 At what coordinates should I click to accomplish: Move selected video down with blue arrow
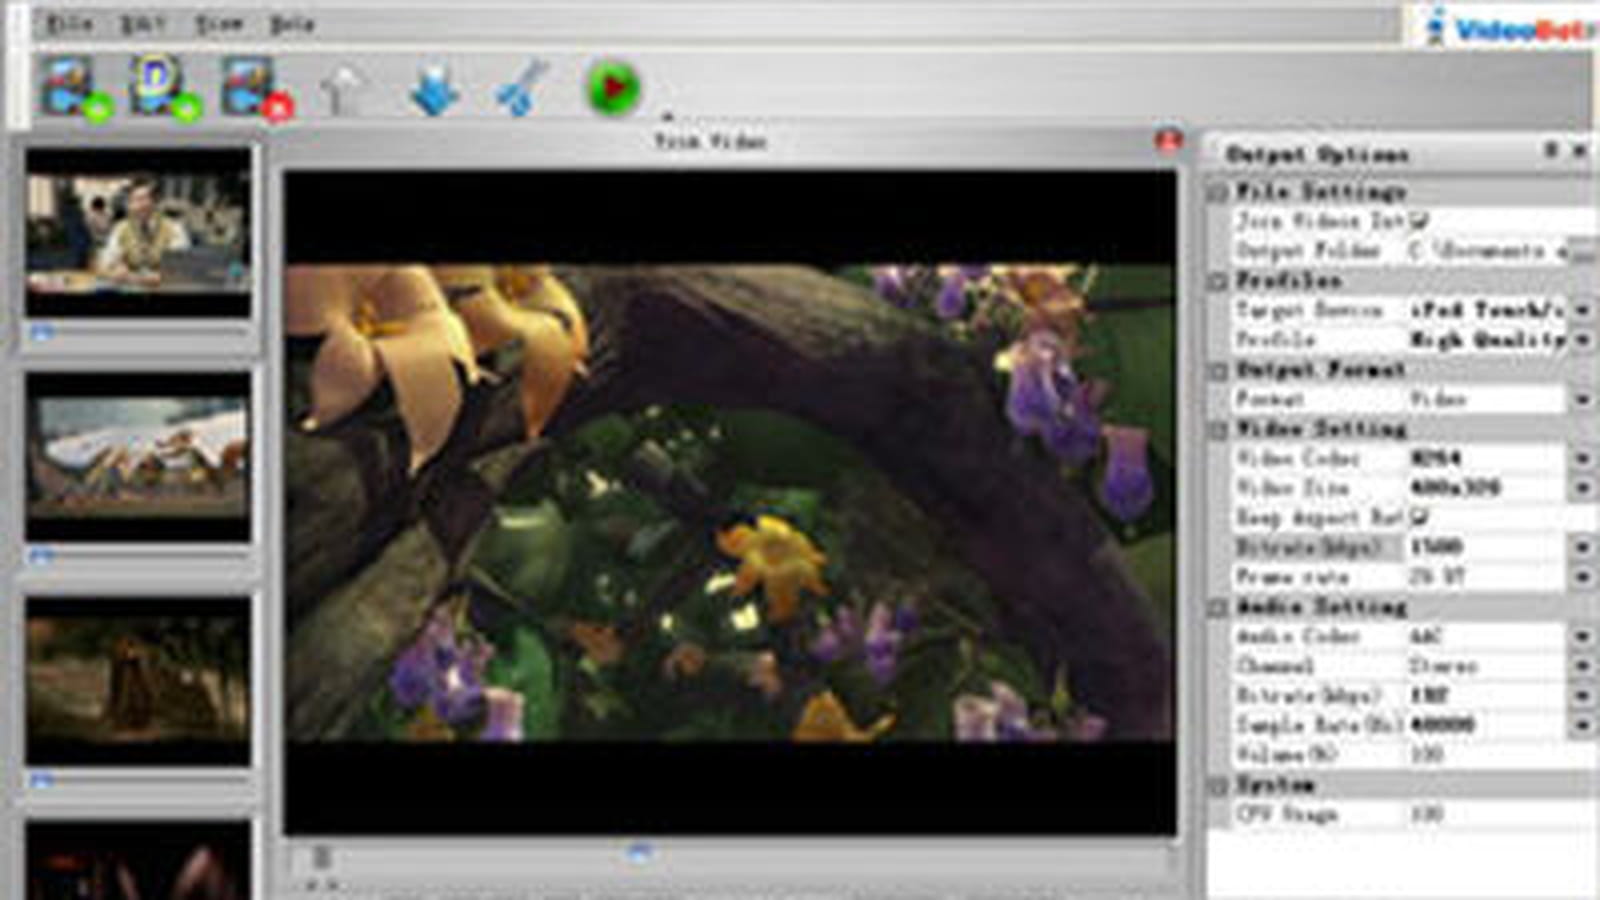pyautogui.click(x=435, y=91)
